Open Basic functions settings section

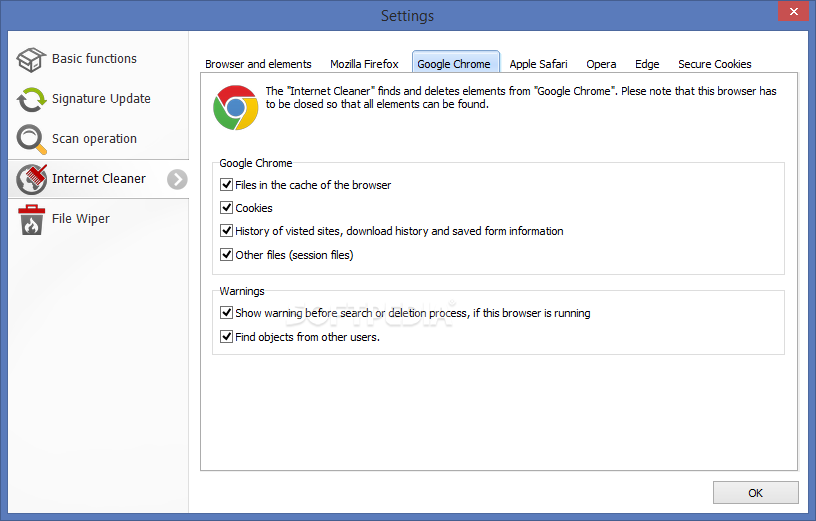98,59
